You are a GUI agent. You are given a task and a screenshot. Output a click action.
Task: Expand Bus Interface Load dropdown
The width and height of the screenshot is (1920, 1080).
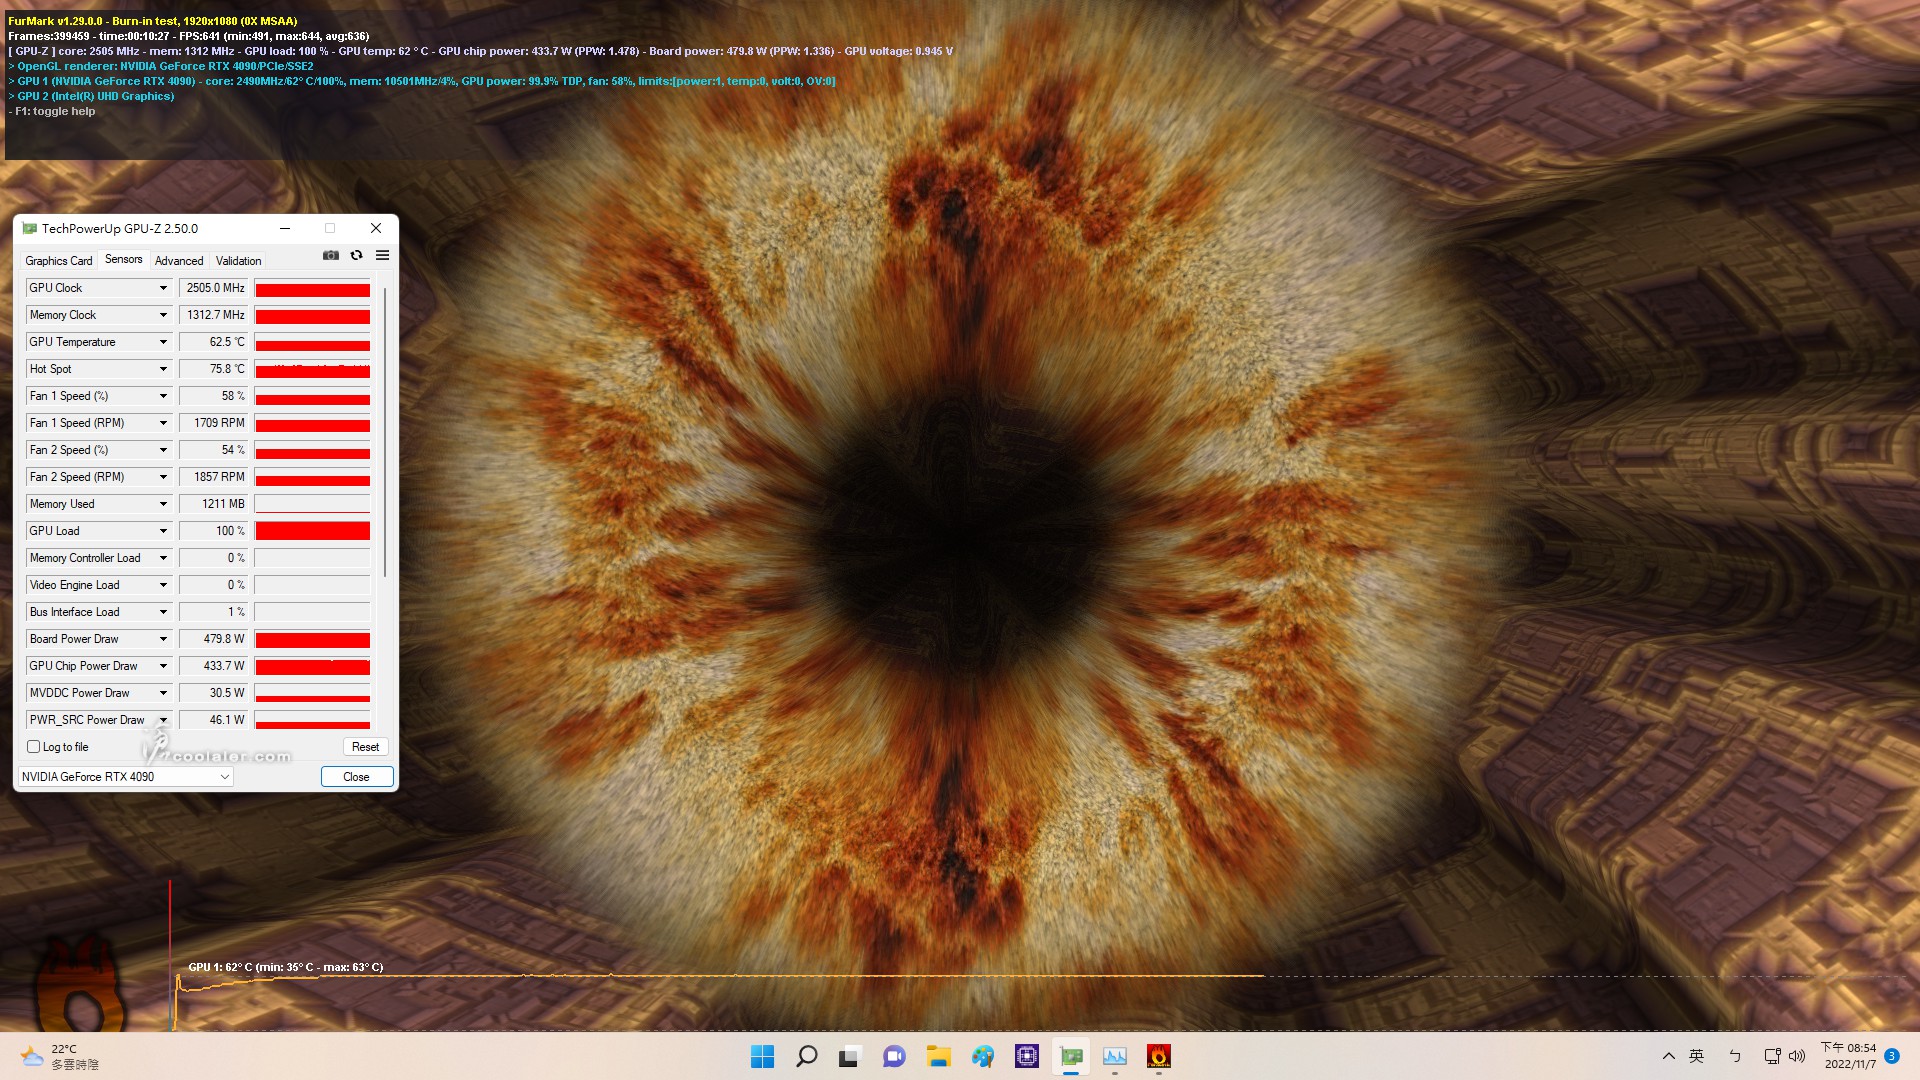click(163, 612)
